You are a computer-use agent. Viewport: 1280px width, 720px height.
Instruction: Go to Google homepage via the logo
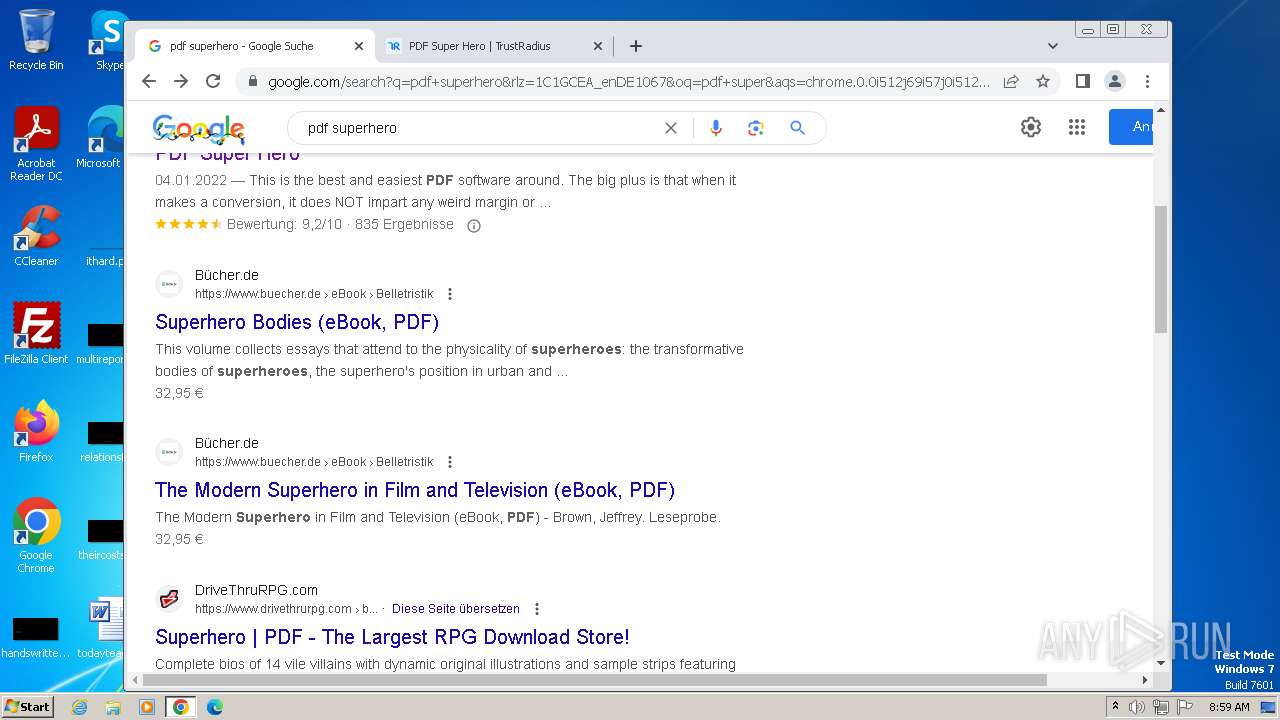point(199,128)
